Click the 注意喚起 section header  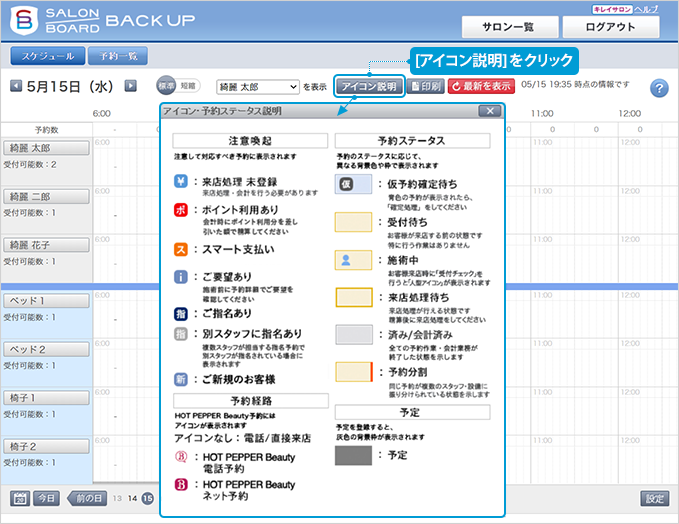[250, 141]
